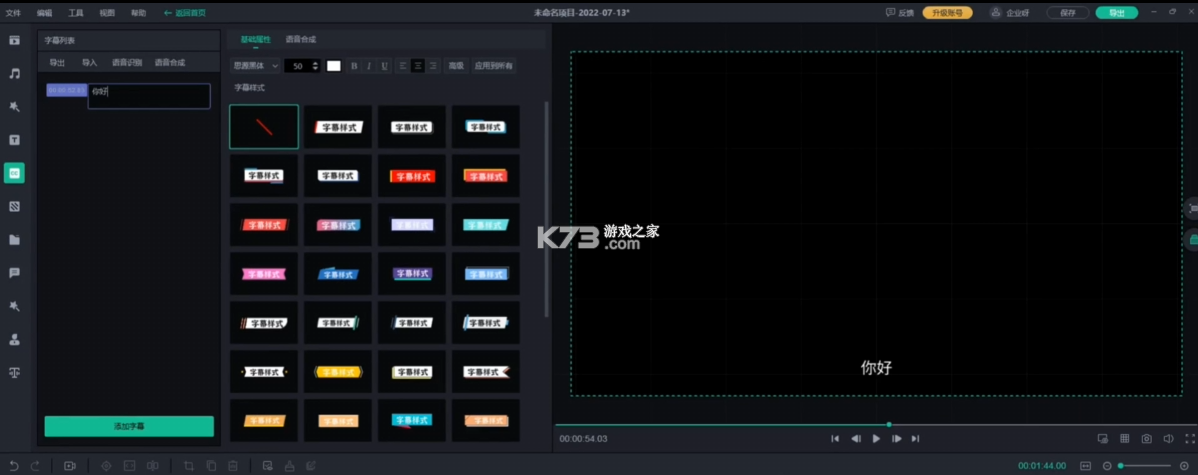Viewport: 1198px width, 475px height.
Task: Open the folder icon in sidebar
Action: tap(15, 240)
